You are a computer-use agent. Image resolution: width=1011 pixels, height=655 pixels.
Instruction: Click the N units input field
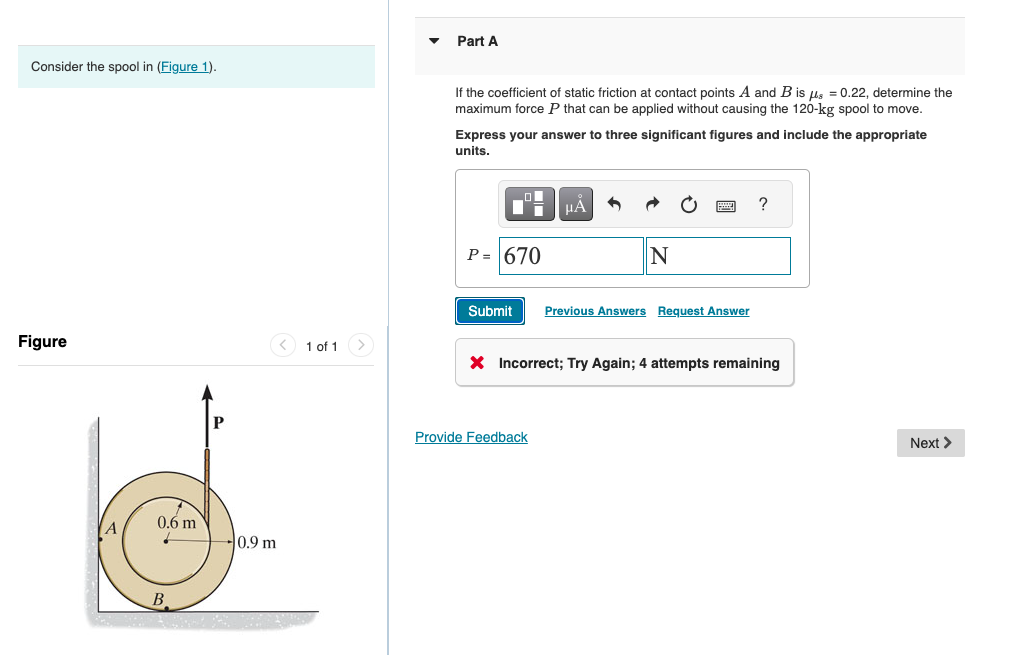717,255
